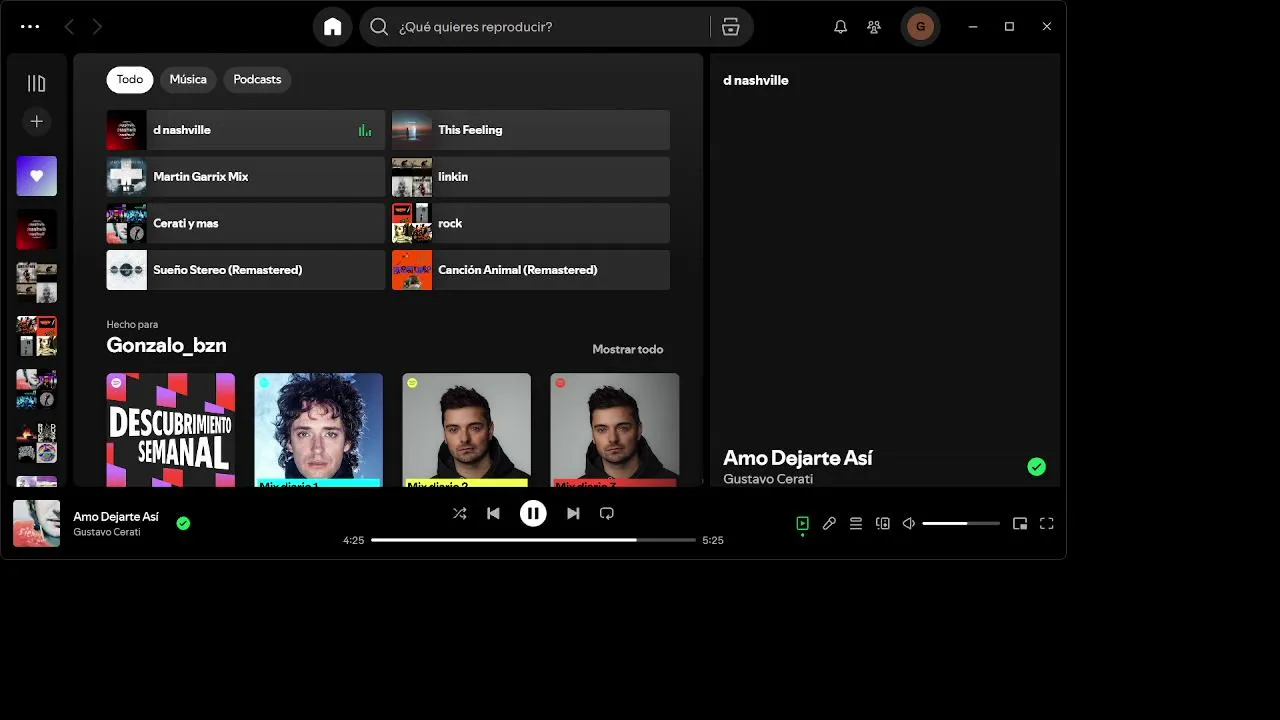The image size is (1280, 720).
Task: Open the playback queue
Action: pyautogui.click(x=856, y=523)
